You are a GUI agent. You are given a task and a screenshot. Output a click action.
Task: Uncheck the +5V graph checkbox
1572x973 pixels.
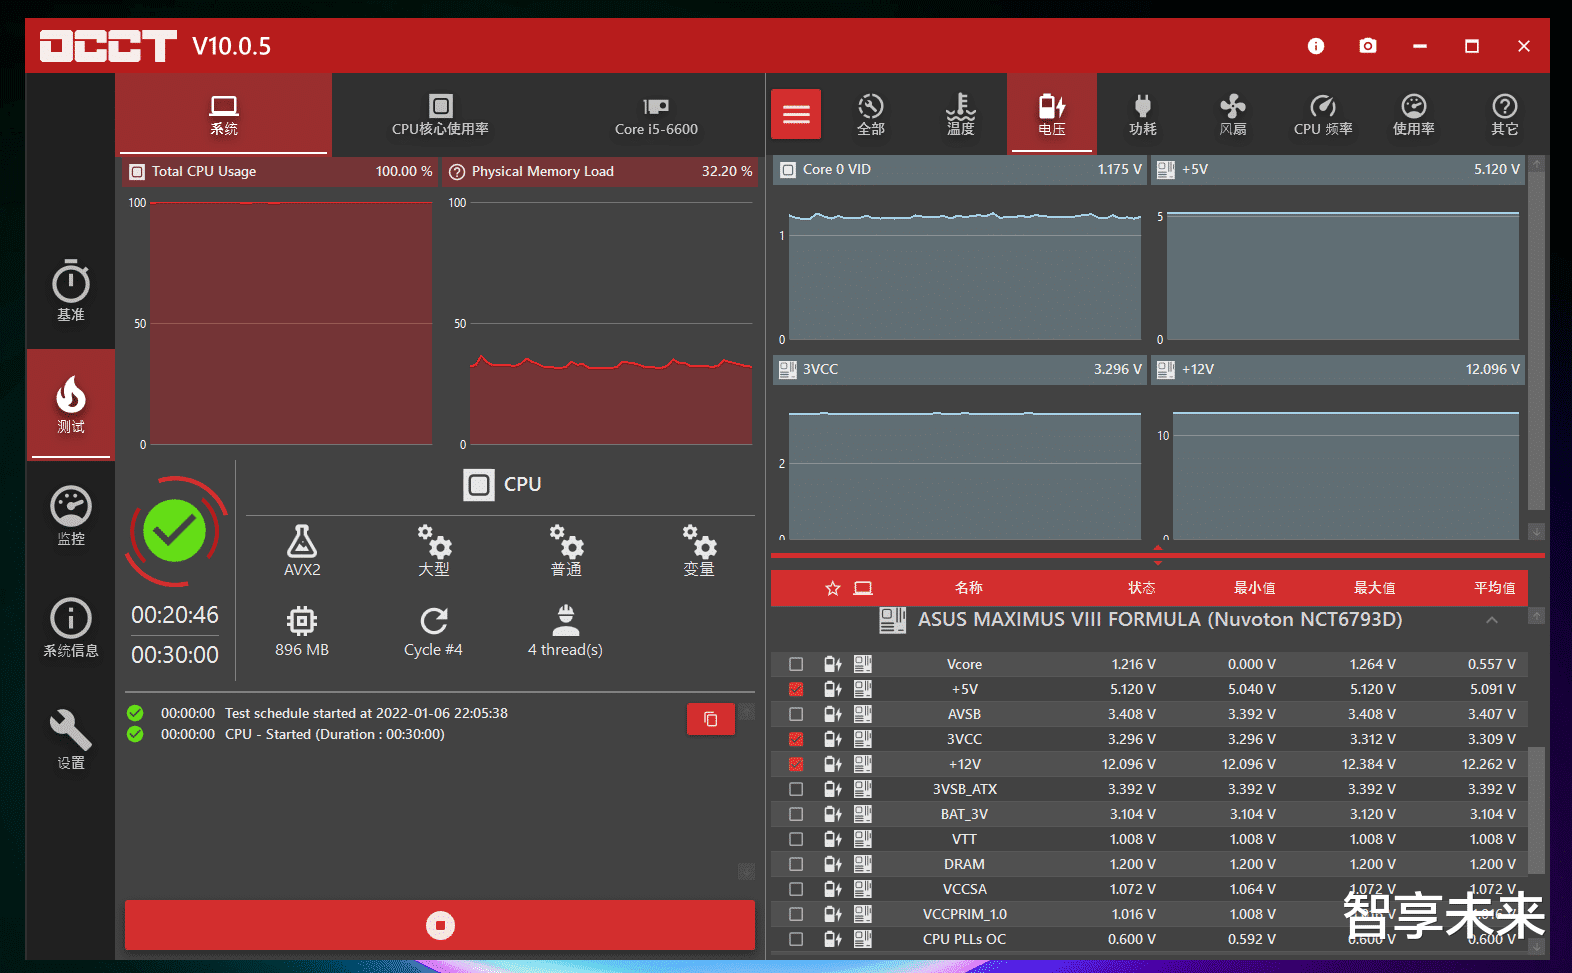point(796,689)
